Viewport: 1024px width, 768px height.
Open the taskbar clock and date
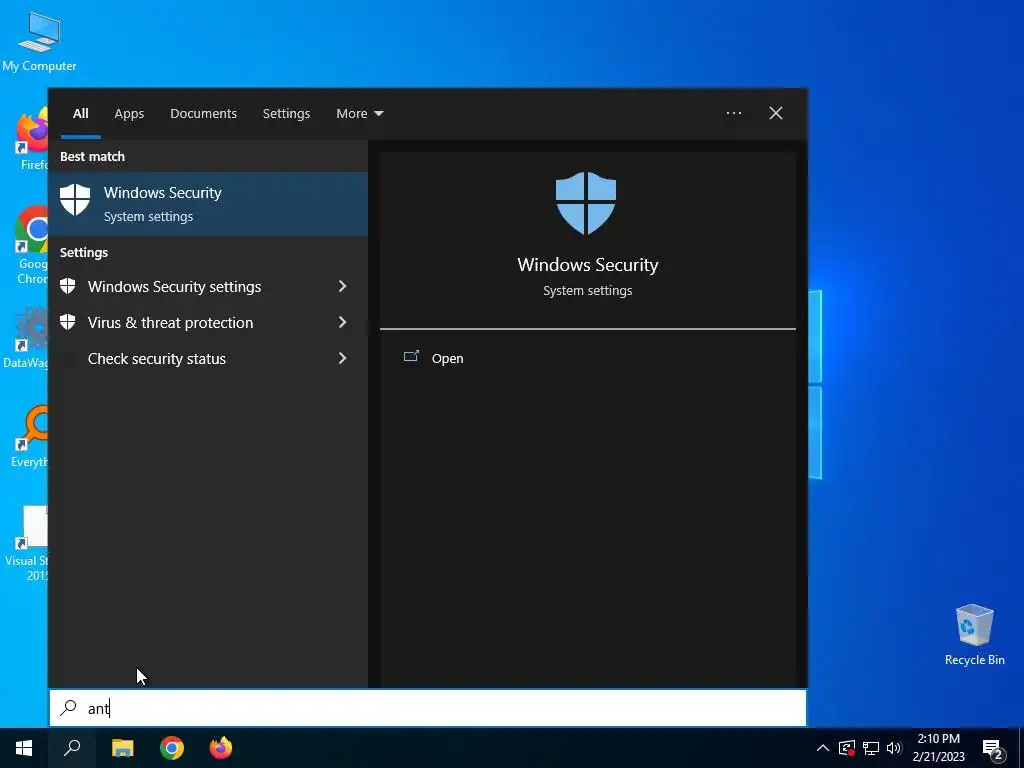[938, 748]
